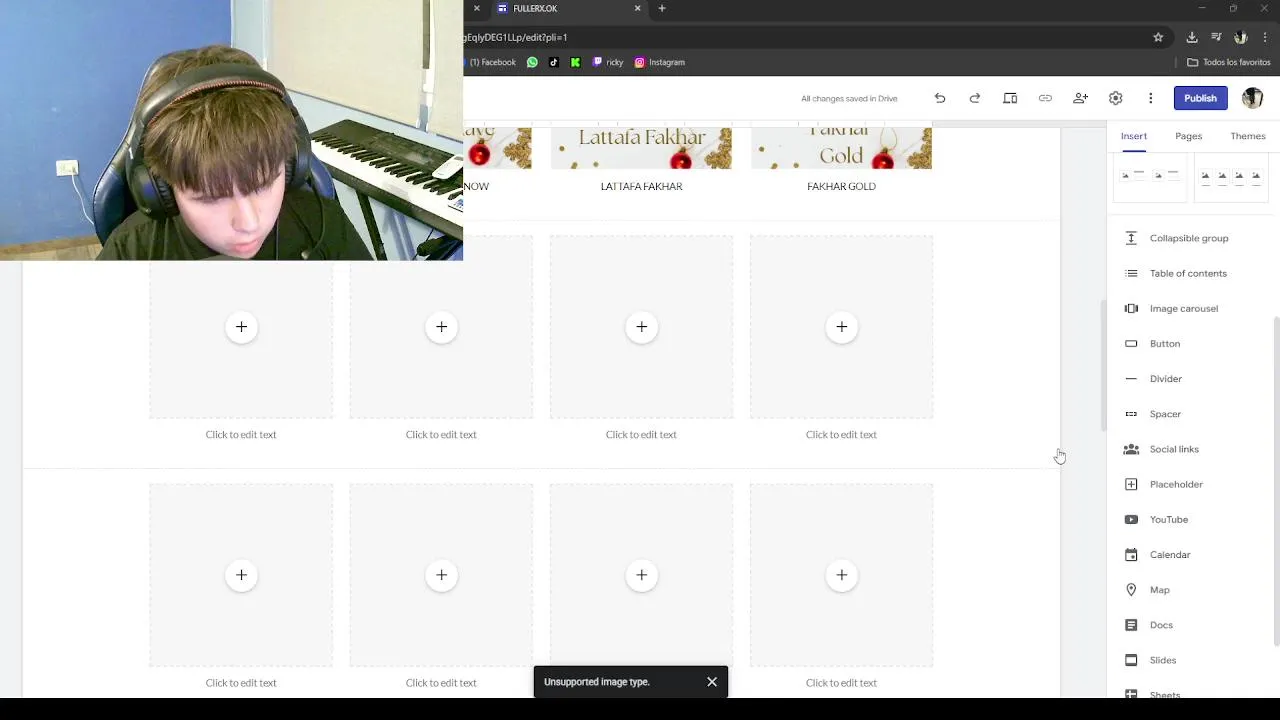Image resolution: width=1280 pixels, height=720 pixels.
Task: Insert a Collapsible group
Action: [x=1189, y=238]
